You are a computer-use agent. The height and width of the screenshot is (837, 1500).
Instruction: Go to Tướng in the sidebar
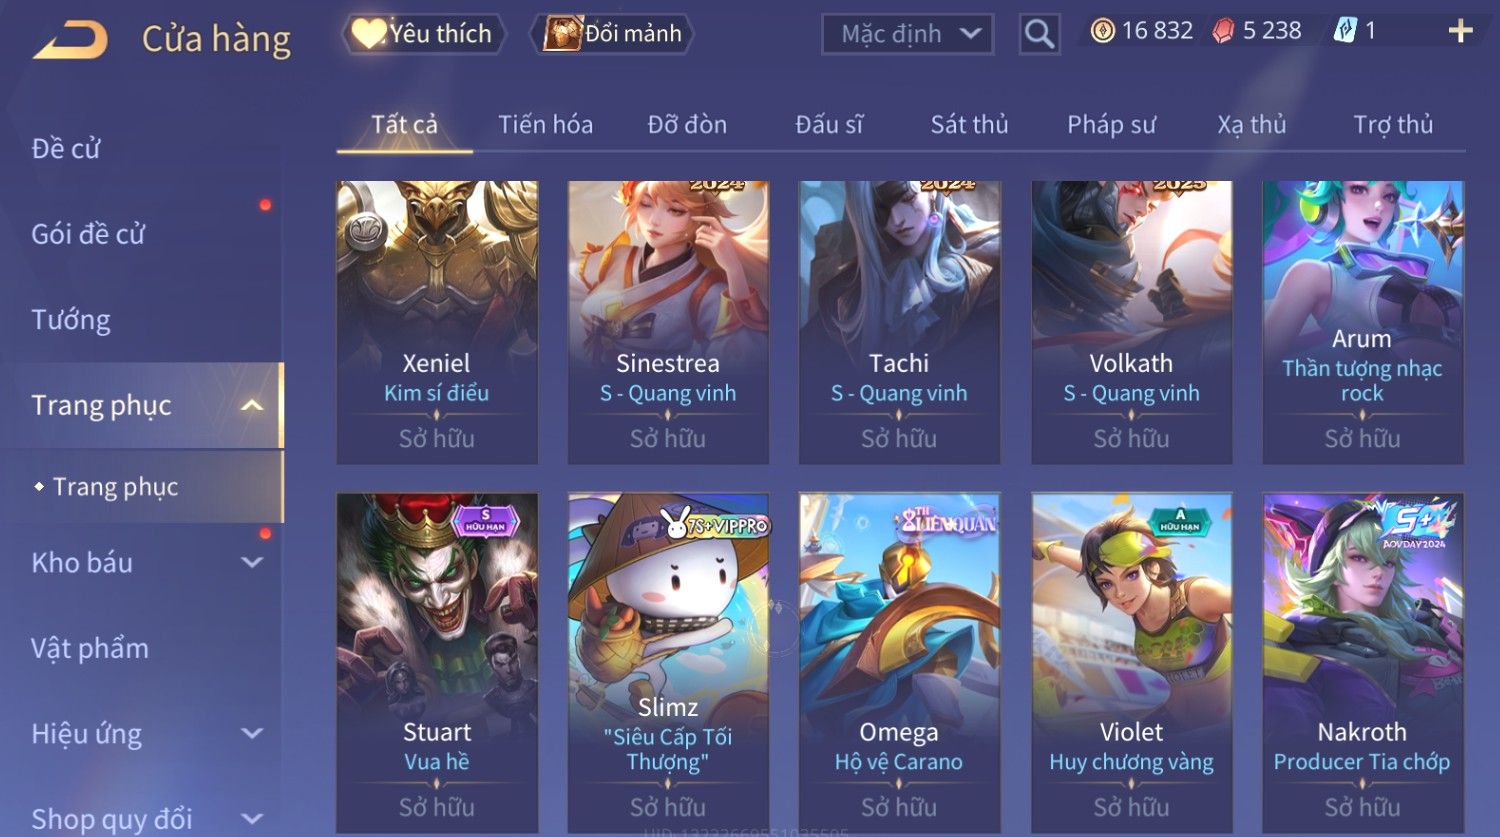[x=71, y=320]
